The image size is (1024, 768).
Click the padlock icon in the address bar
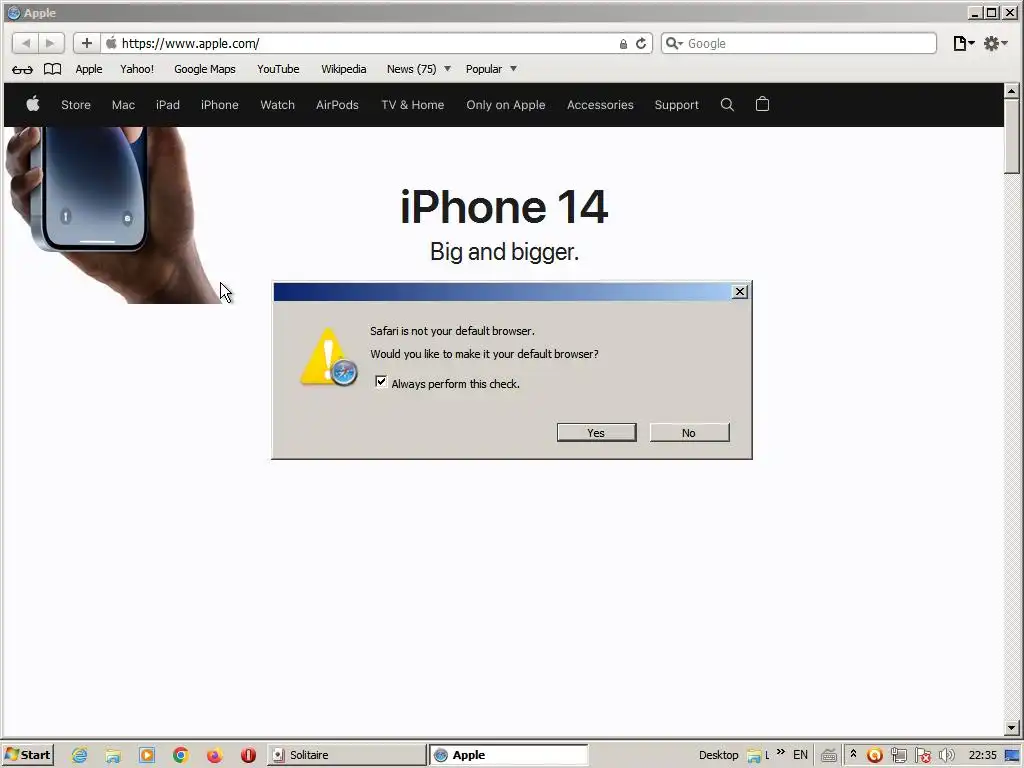click(x=623, y=44)
